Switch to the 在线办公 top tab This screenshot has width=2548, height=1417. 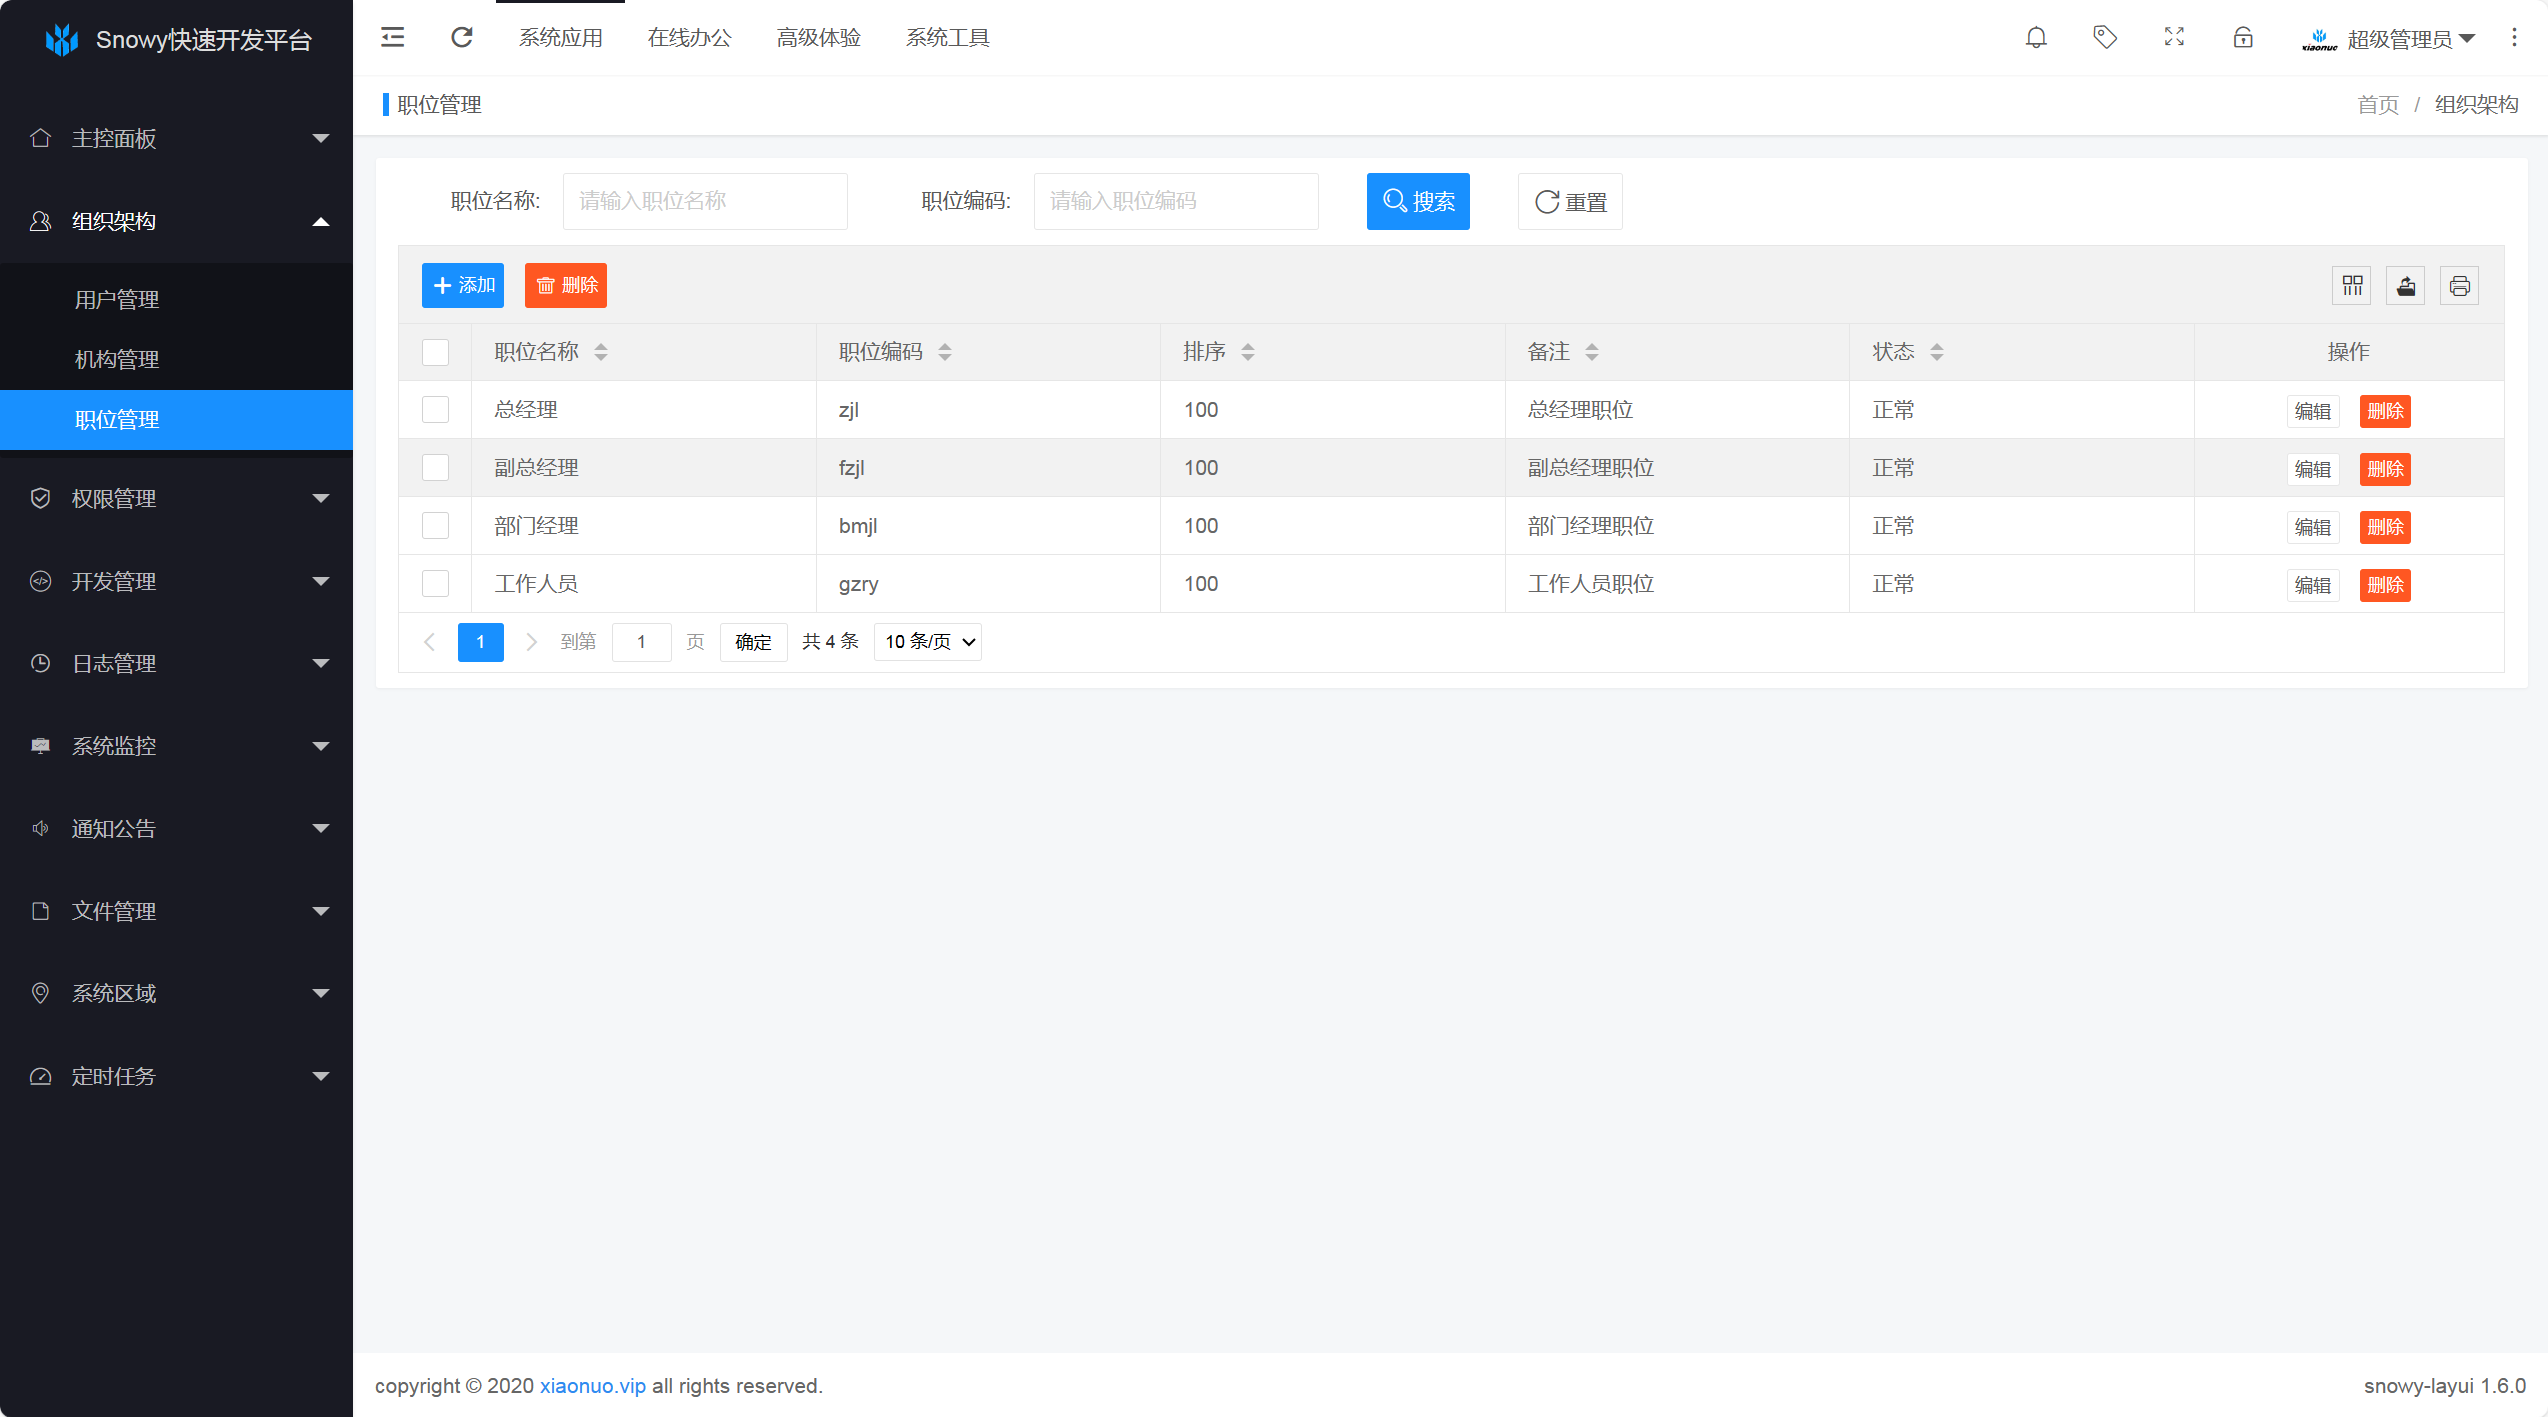[690, 38]
